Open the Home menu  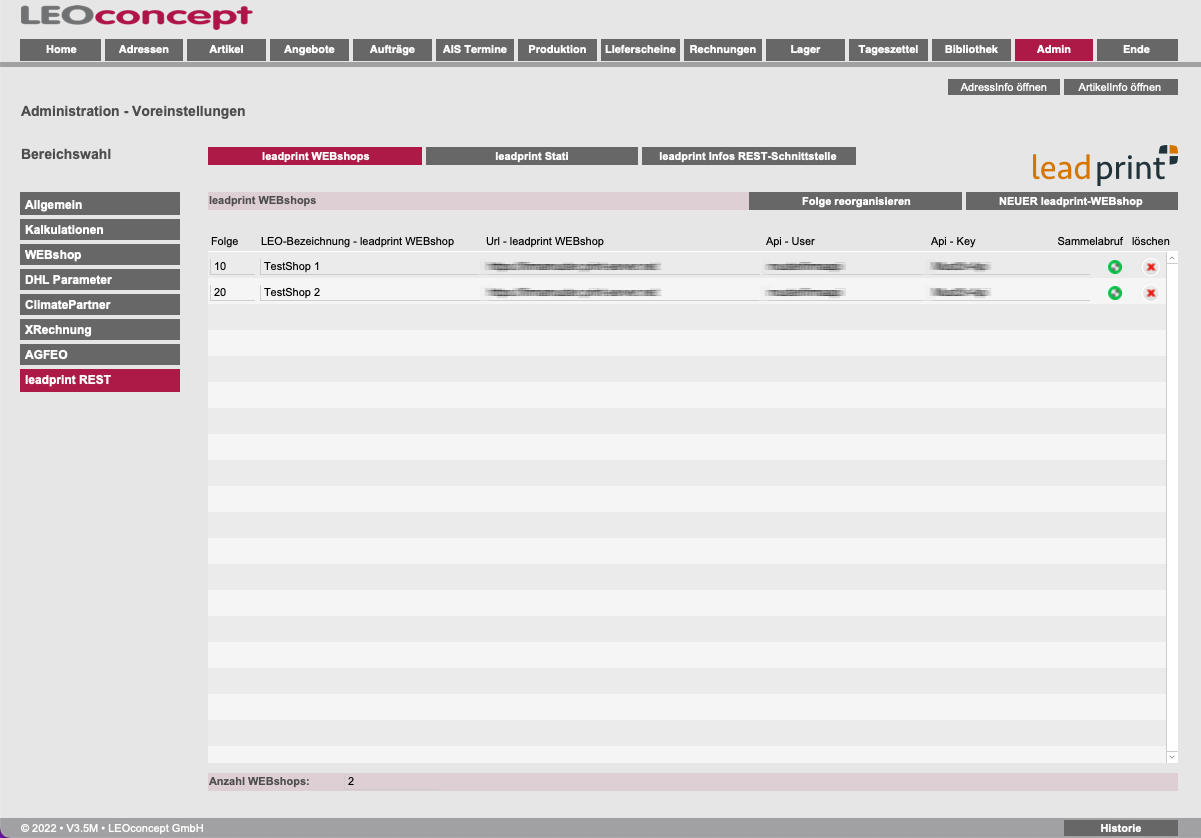coord(61,50)
